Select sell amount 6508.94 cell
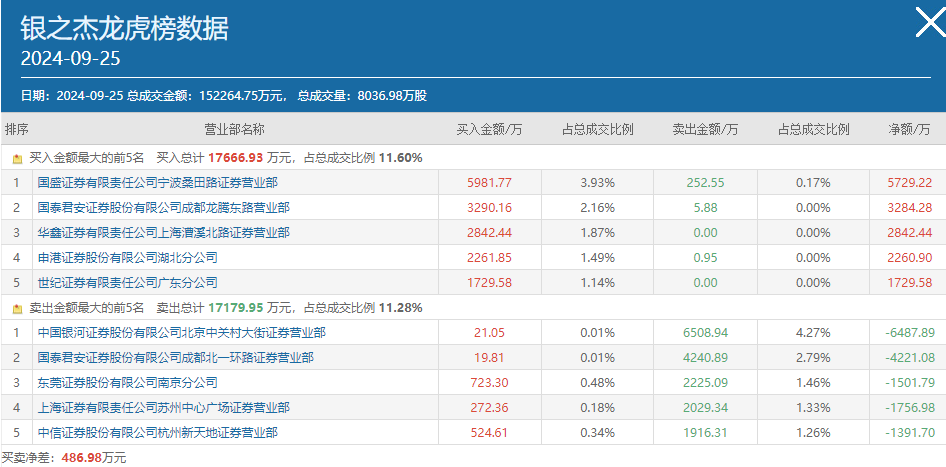Image resolution: width=946 pixels, height=467 pixels. point(705,332)
